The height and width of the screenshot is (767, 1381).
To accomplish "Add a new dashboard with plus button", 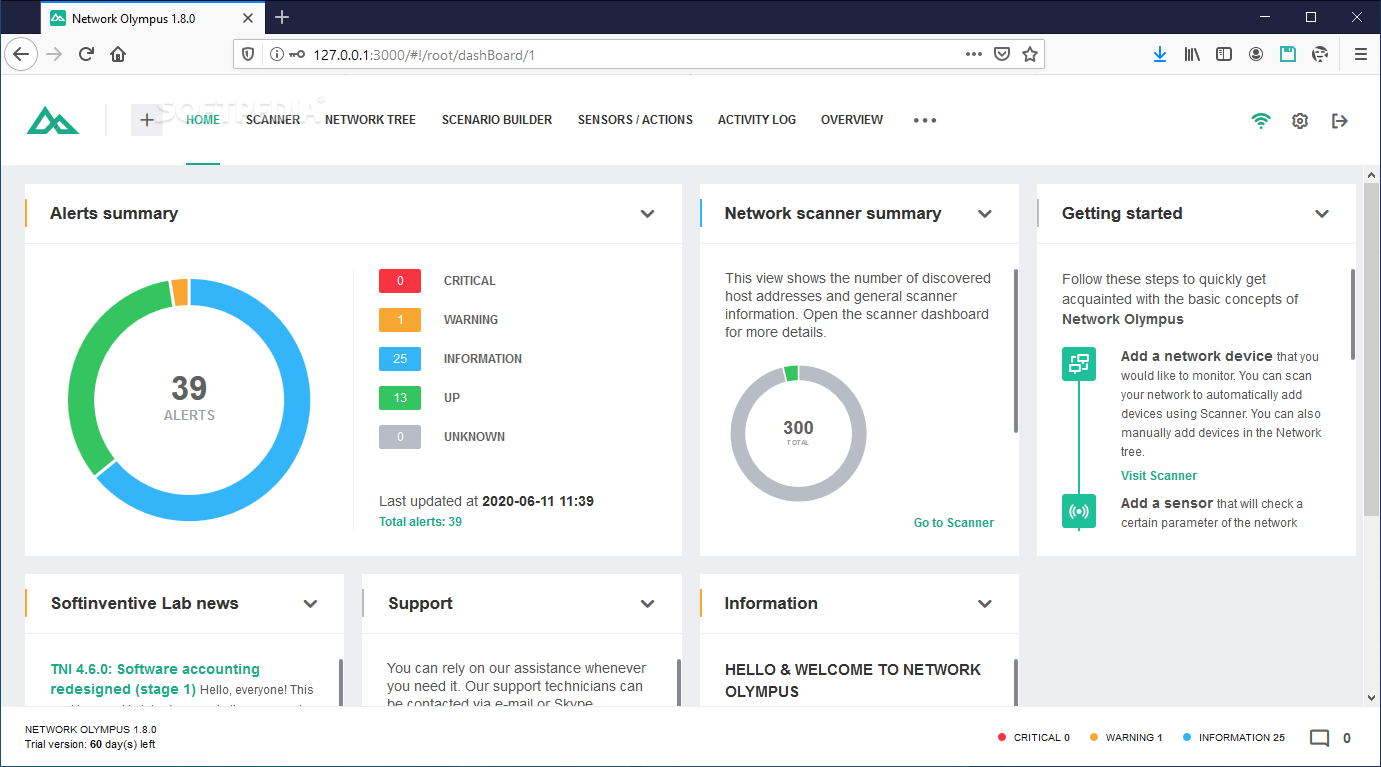I will coord(147,120).
